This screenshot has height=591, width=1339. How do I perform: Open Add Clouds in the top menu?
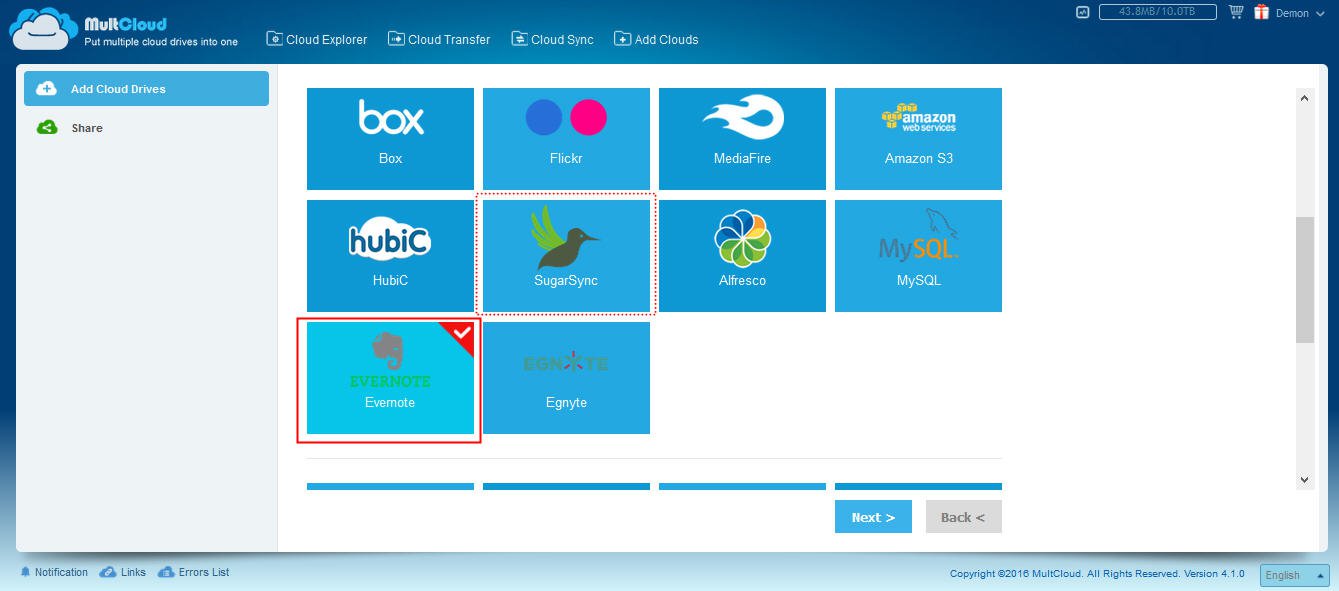click(656, 39)
